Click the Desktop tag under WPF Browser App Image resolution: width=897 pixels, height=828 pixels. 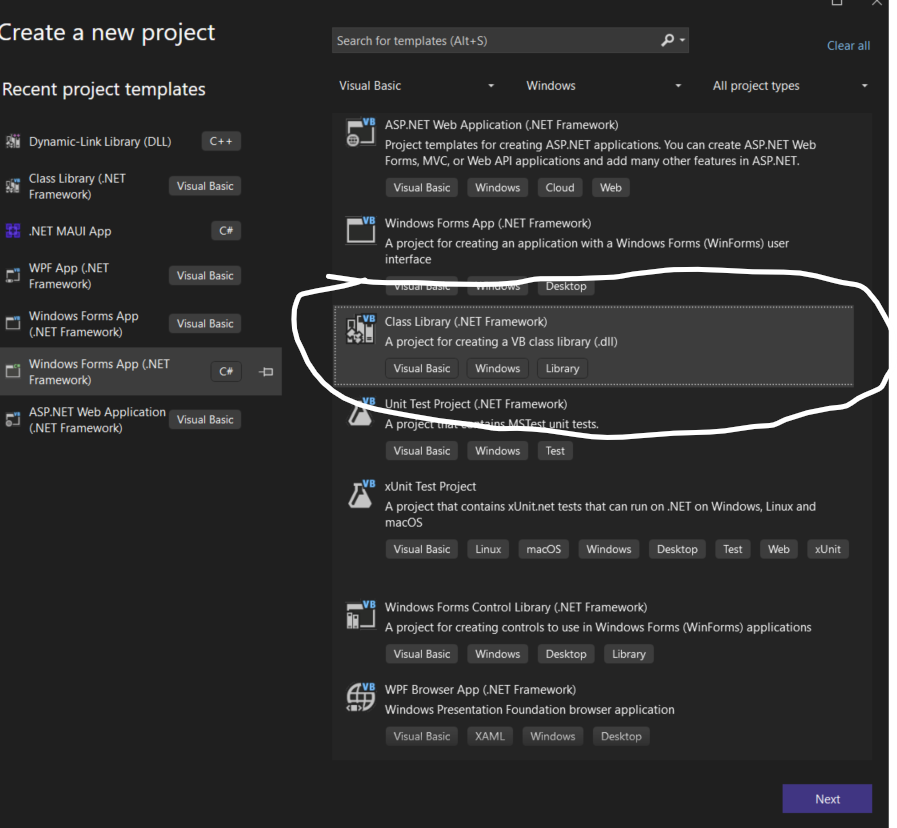click(x=621, y=736)
